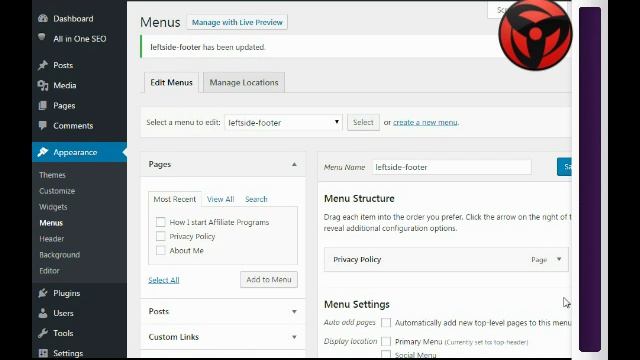The width and height of the screenshot is (640, 360).
Task: Click the Comments speech bubble icon
Action: [x=43, y=125]
